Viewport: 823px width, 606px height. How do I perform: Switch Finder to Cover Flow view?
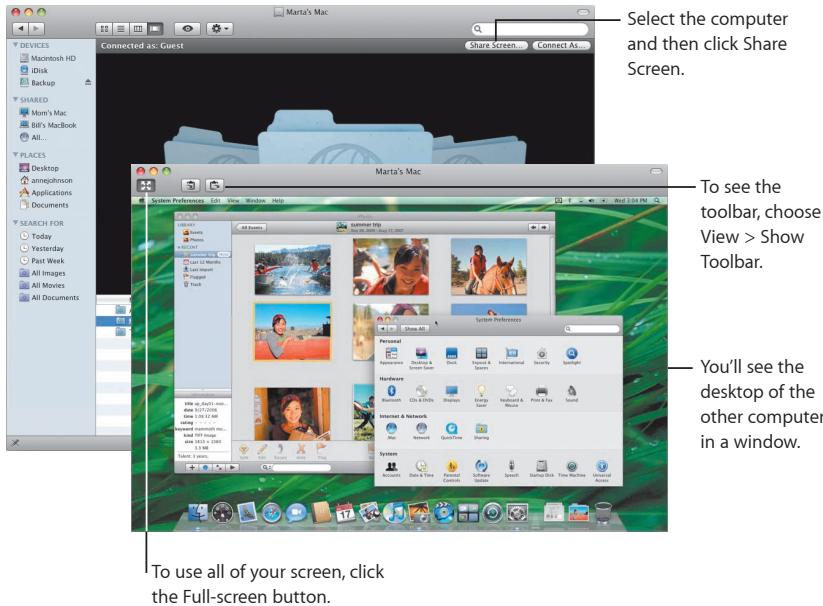[x=155, y=29]
